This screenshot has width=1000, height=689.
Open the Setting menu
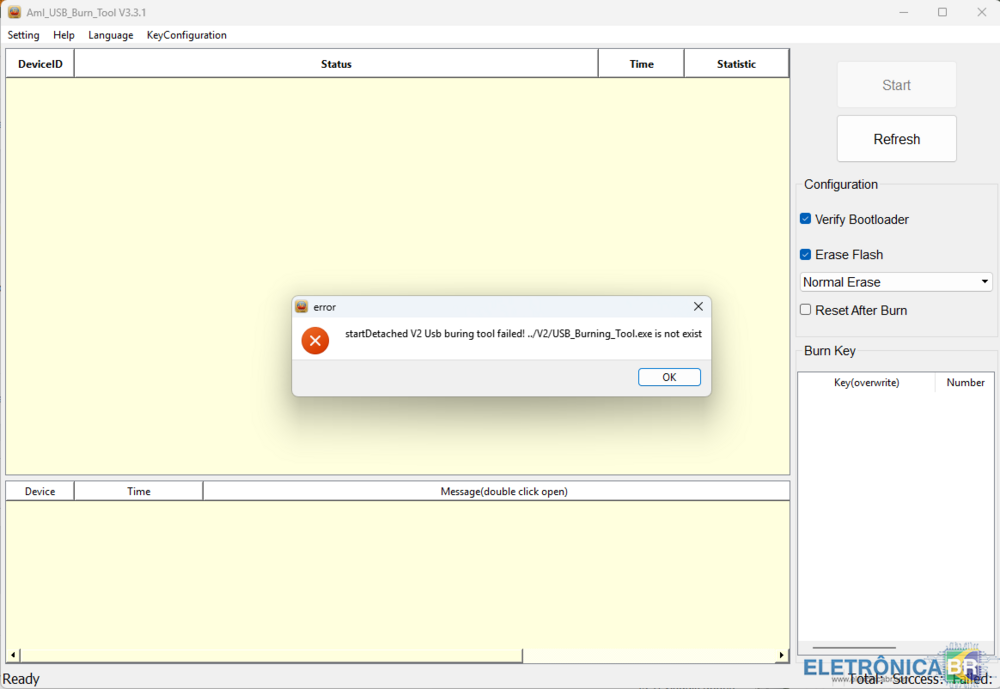23,35
